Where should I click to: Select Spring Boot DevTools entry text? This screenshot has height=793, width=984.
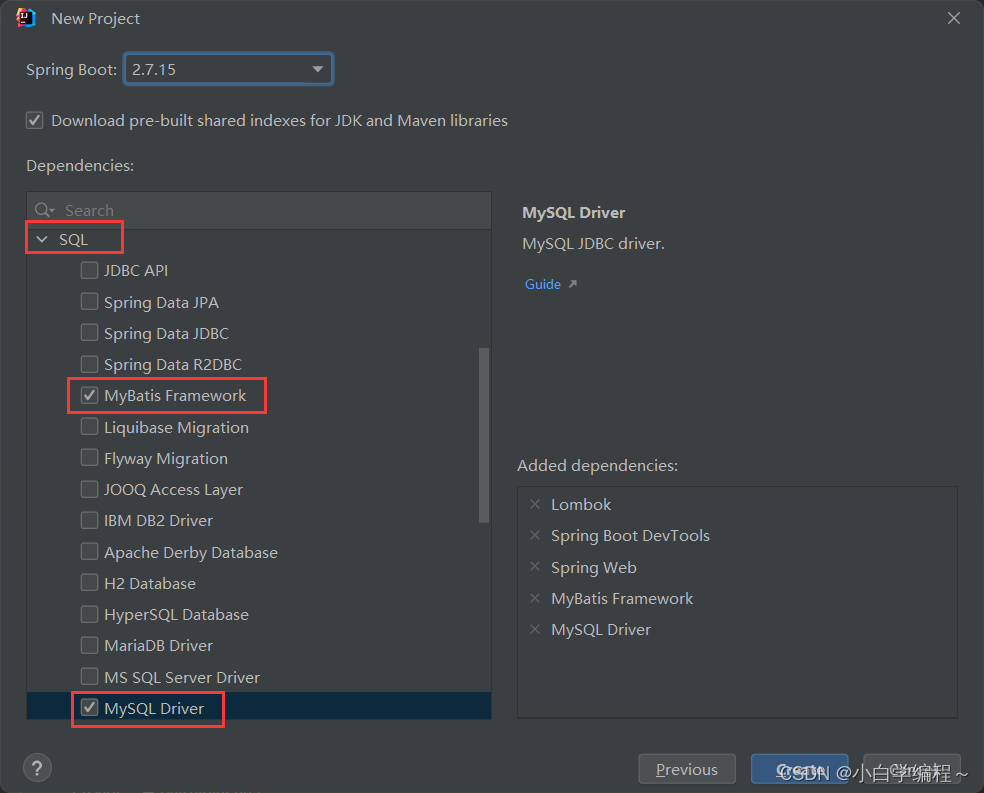click(630, 536)
